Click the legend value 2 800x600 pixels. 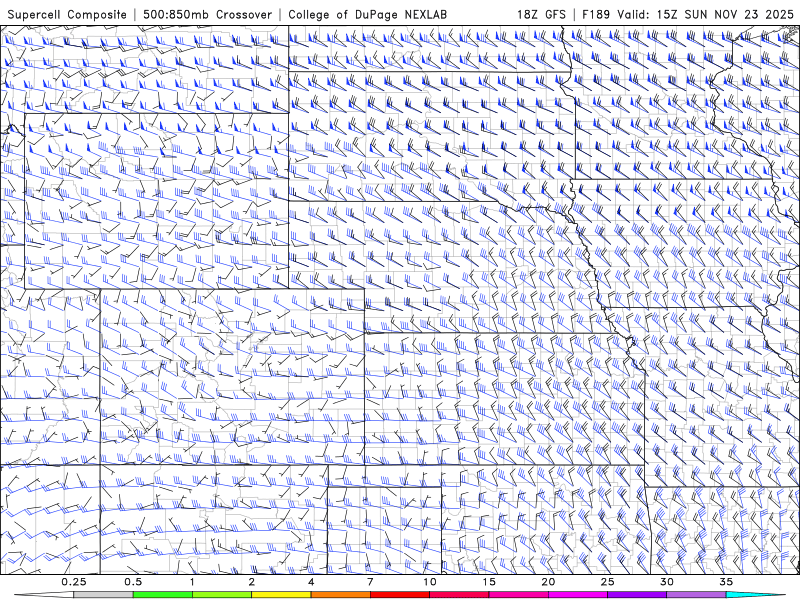coord(252,582)
